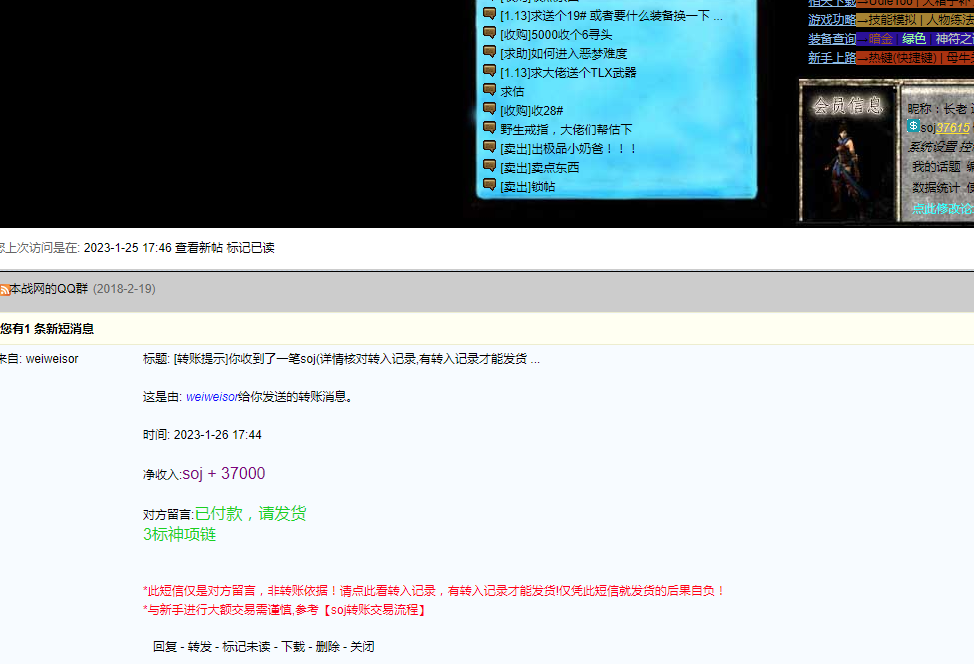Close the message using 关闭 link
This screenshot has width=974, height=664.
coord(362,647)
